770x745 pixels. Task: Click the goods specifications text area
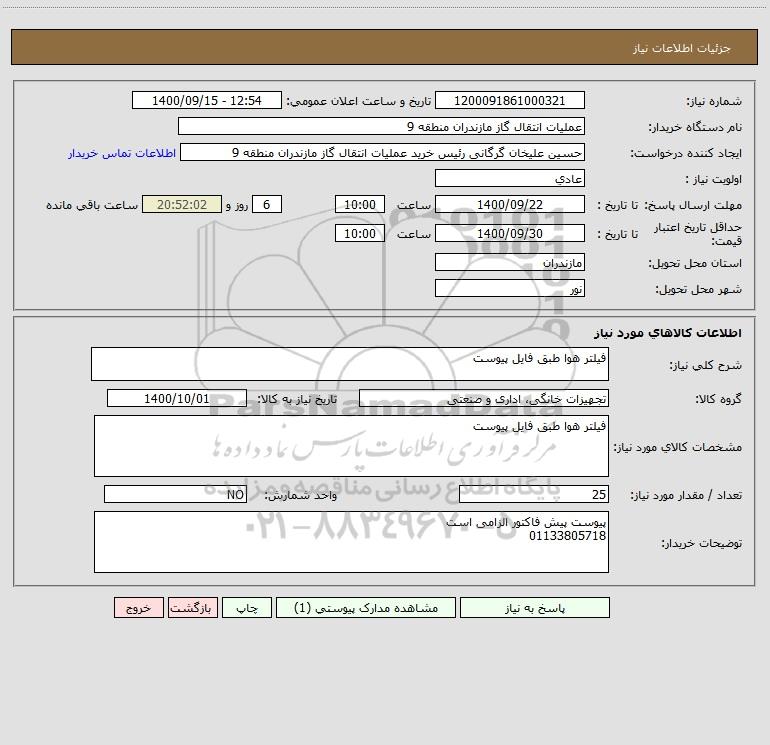click(351, 446)
